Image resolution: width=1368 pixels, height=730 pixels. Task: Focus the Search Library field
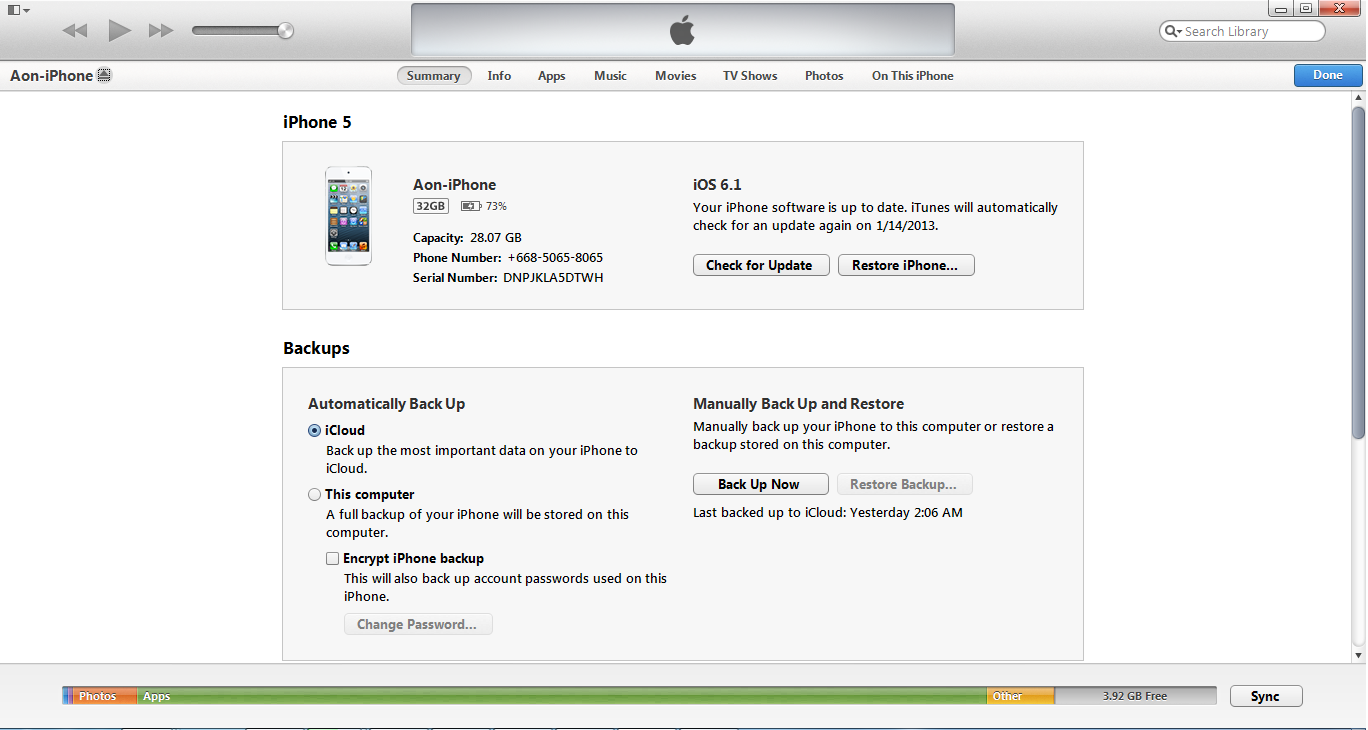tap(1242, 32)
